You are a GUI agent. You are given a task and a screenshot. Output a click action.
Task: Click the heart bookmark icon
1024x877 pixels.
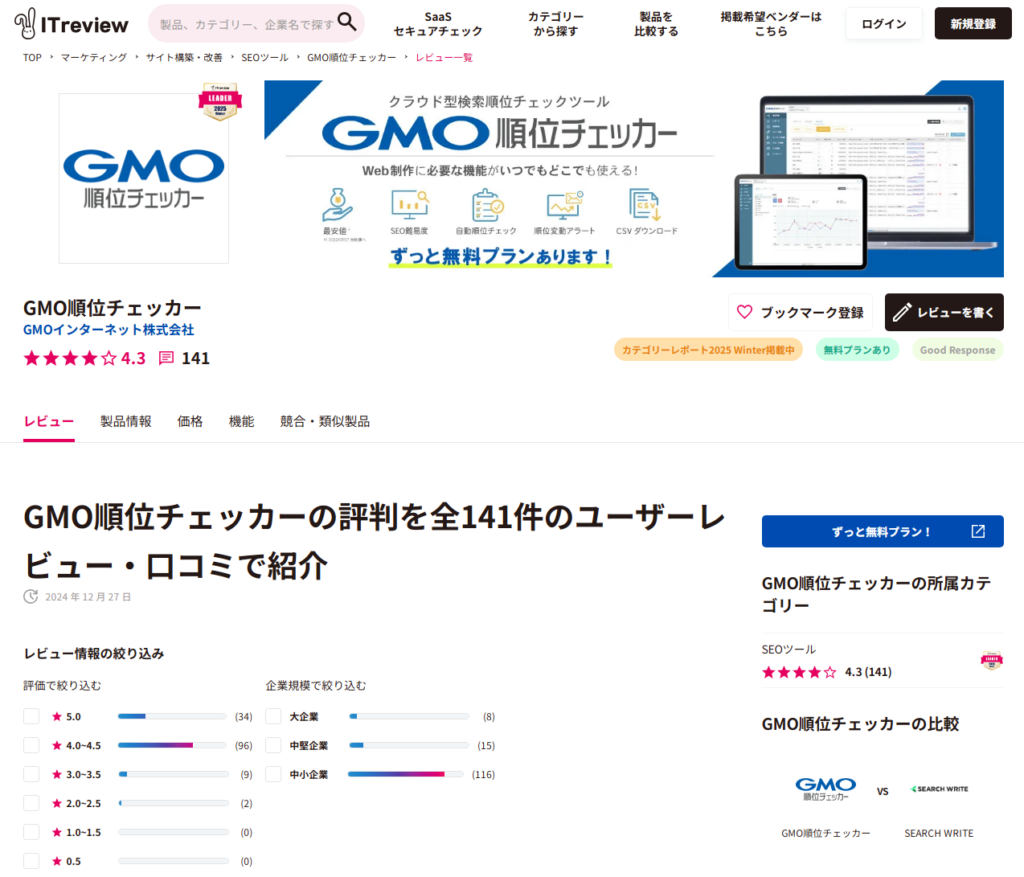tap(744, 312)
